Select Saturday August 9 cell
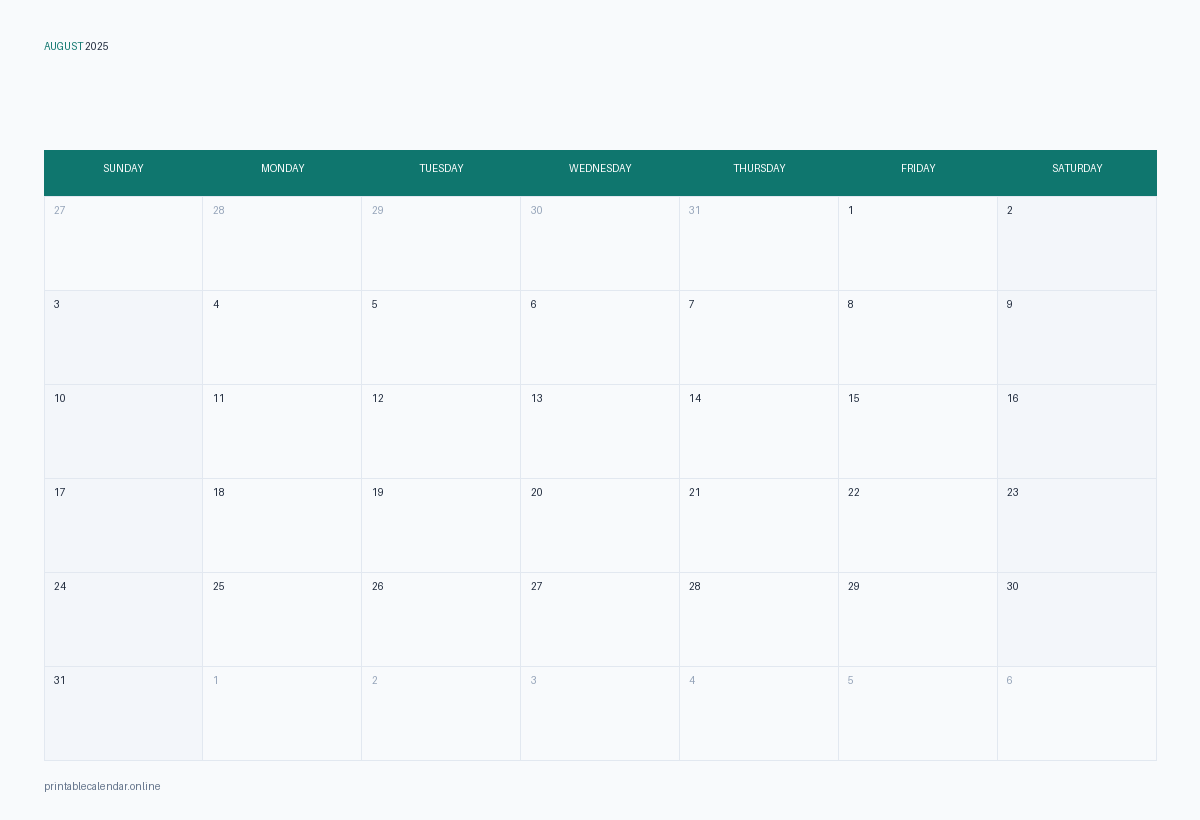Viewport: 1200px width, 820px height. (x=1077, y=338)
